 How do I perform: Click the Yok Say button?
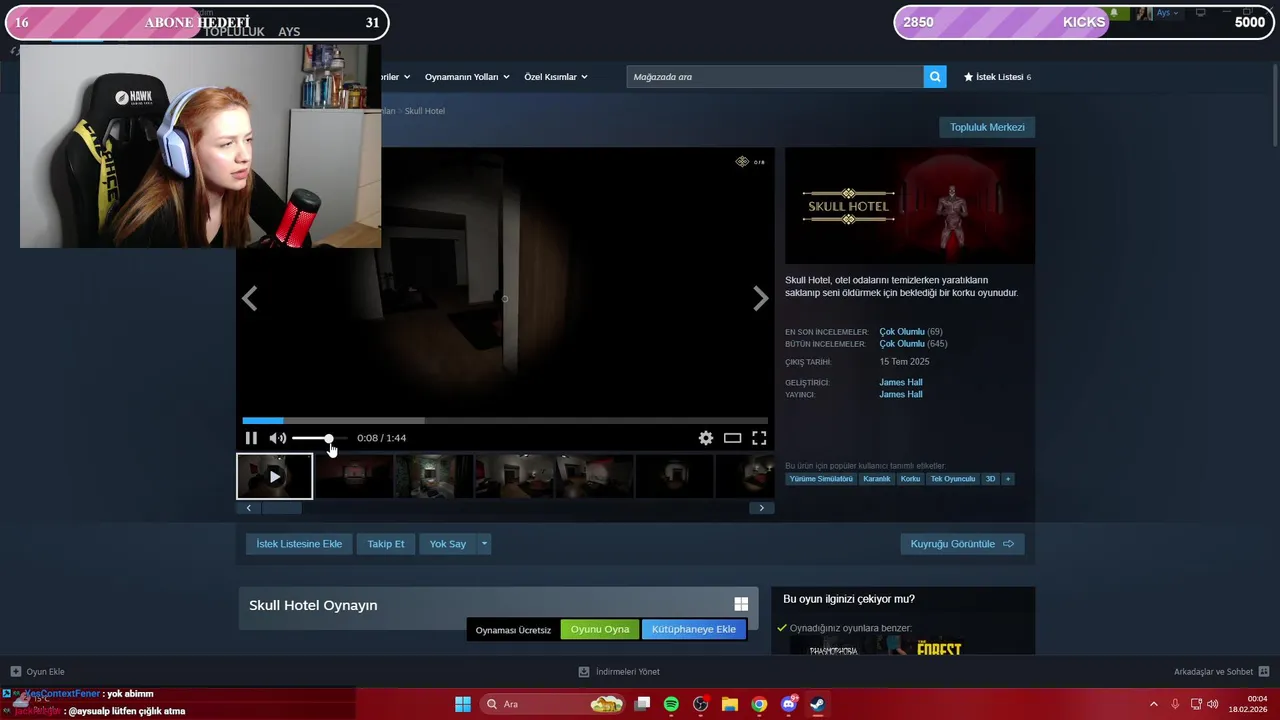click(x=448, y=544)
